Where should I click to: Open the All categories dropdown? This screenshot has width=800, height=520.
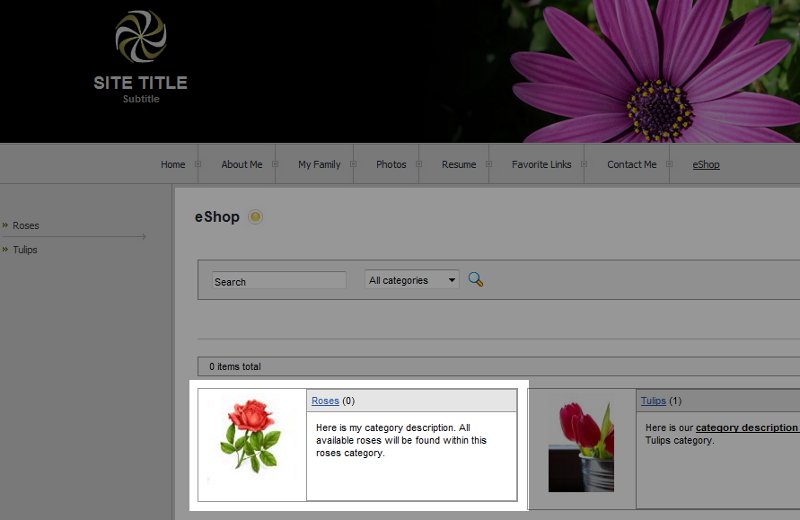411,280
